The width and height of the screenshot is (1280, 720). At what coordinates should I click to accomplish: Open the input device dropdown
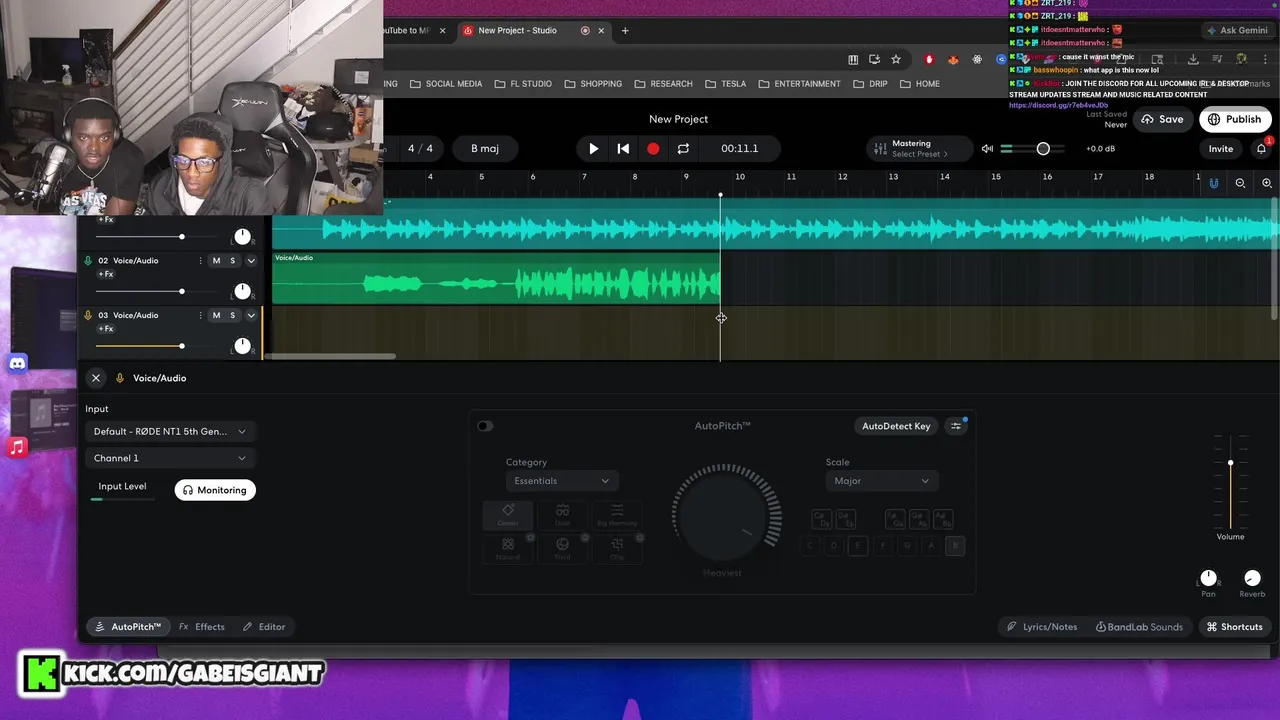pos(170,431)
